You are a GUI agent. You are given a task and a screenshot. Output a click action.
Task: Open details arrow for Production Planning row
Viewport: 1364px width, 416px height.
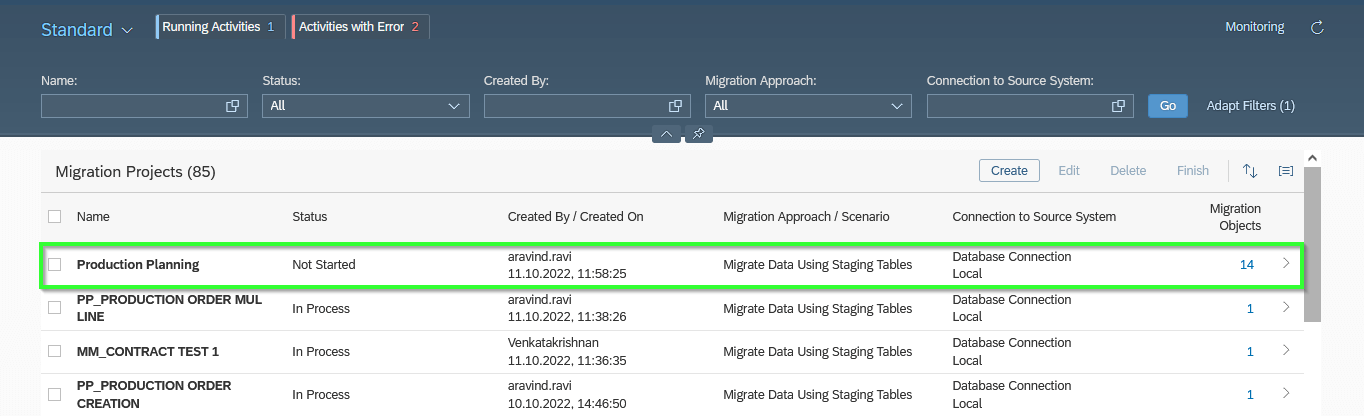[x=1286, y=264]
